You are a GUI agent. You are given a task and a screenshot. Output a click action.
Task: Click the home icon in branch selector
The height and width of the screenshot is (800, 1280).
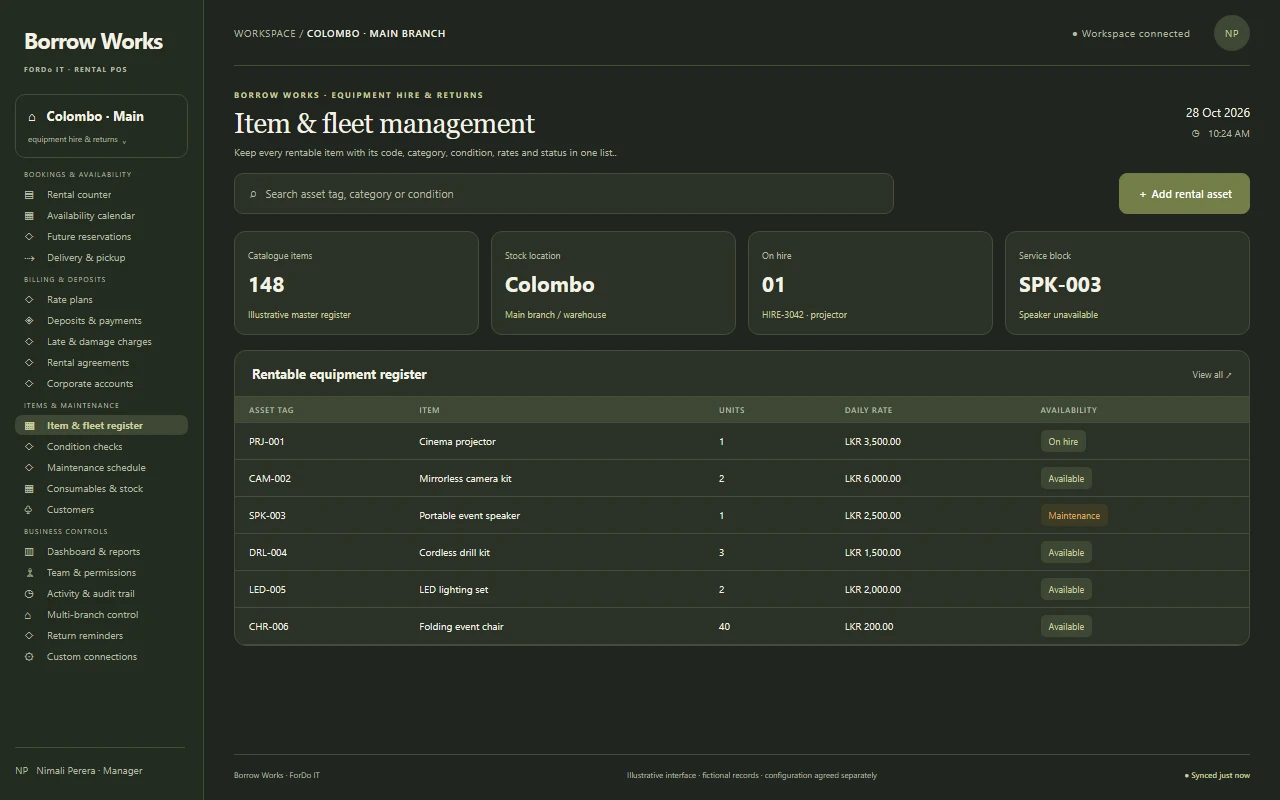tap(32, 117)
